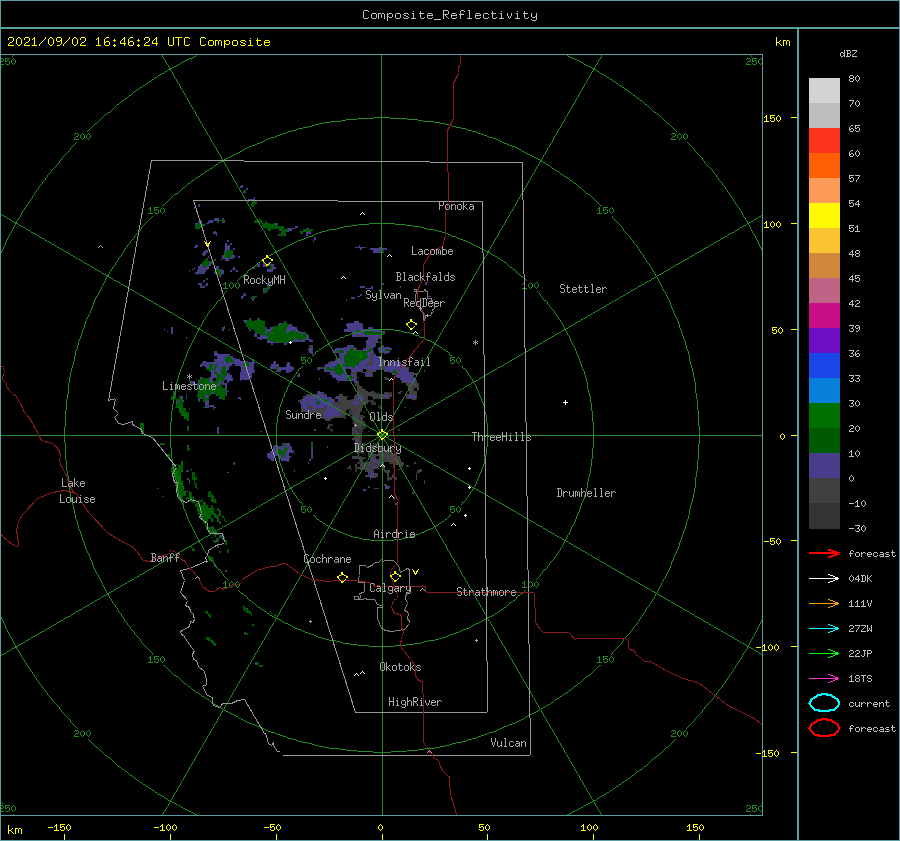
Task: Click the Limestone label
Action: point(189,386)
